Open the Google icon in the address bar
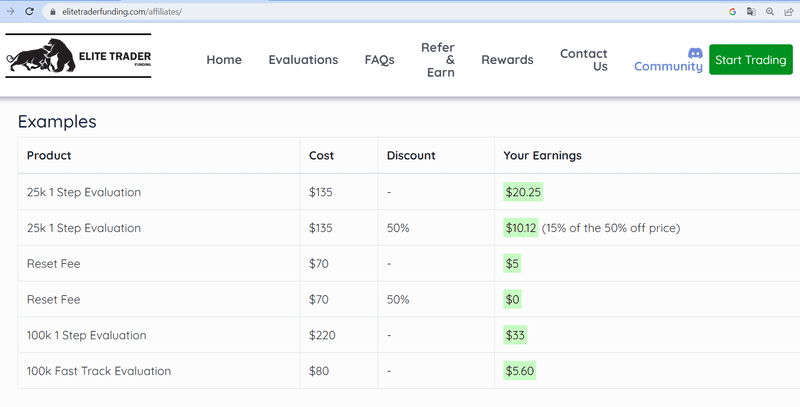800x407 pixels. (x=733, y=12)
